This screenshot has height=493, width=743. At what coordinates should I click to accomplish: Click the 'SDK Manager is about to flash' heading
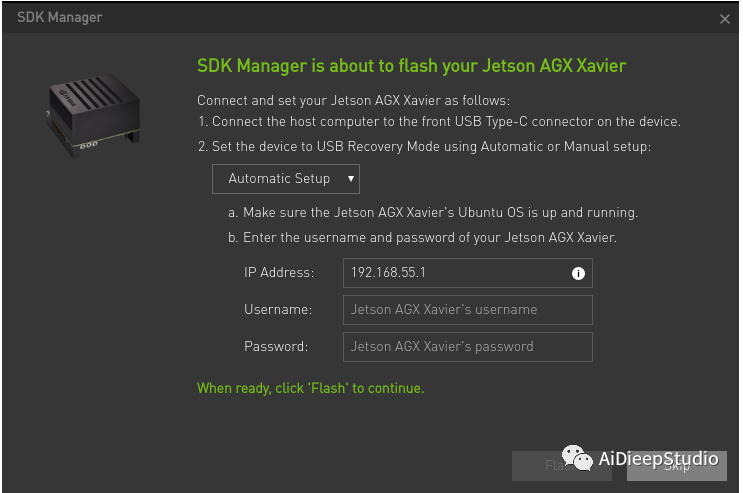tap(411, 66)
